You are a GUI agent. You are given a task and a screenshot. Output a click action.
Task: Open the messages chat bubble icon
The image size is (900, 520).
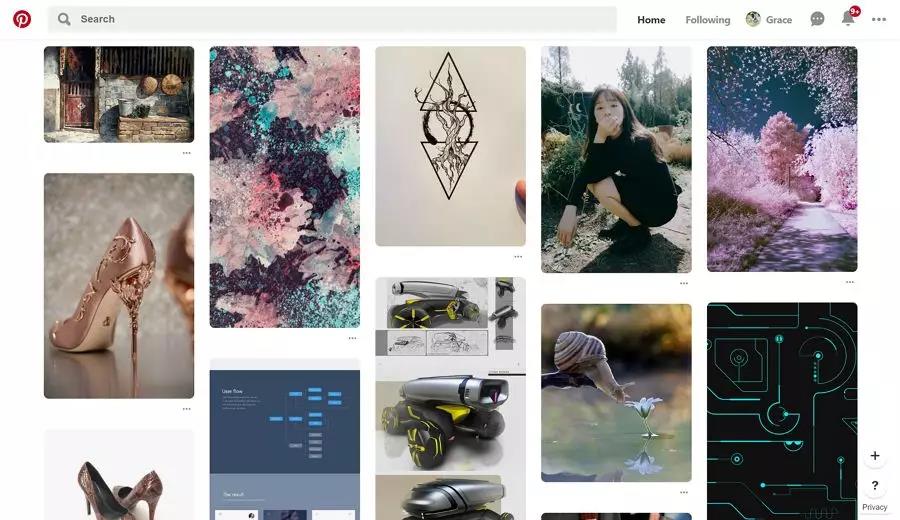point(817,19)
